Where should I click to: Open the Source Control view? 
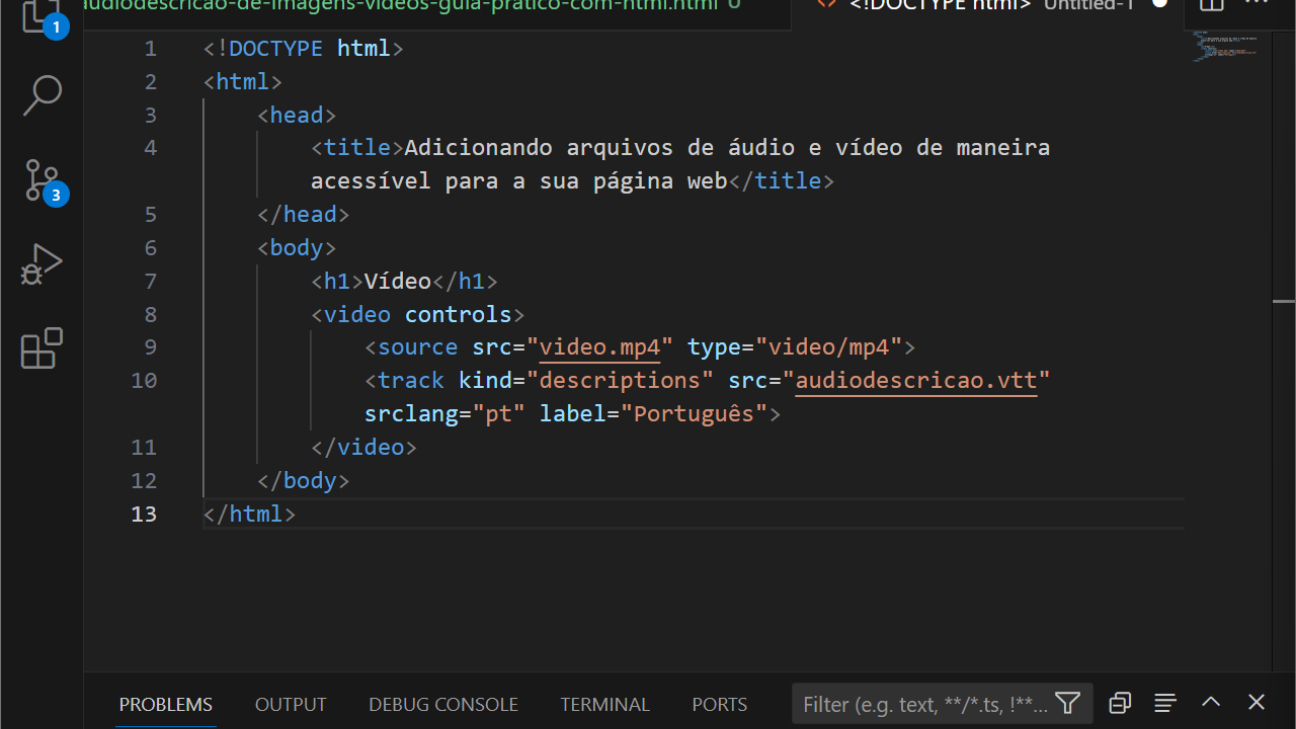(x=41, y=180)
